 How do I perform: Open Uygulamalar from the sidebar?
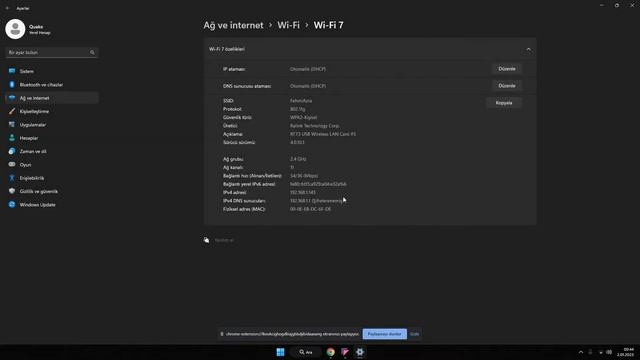click(x=51, y=124)
